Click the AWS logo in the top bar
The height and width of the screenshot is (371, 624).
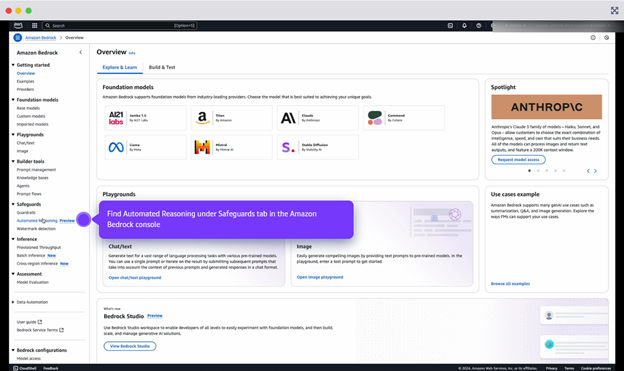(18, 25)
